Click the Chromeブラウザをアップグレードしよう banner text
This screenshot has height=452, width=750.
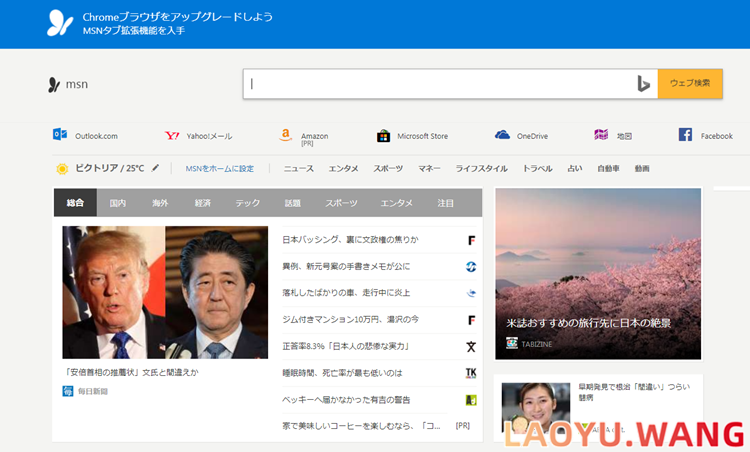[177, 17]
